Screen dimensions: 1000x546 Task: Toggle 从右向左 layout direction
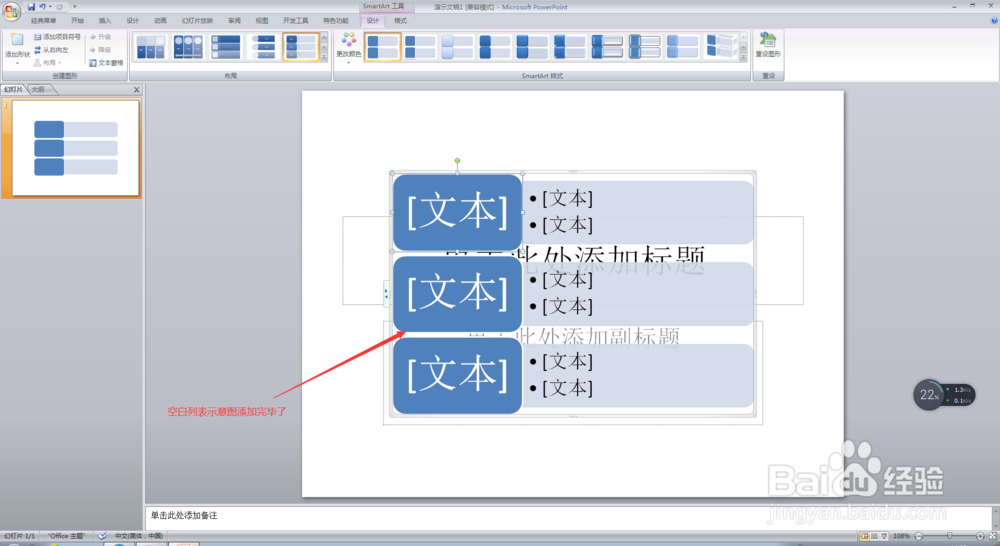[51, 50]
